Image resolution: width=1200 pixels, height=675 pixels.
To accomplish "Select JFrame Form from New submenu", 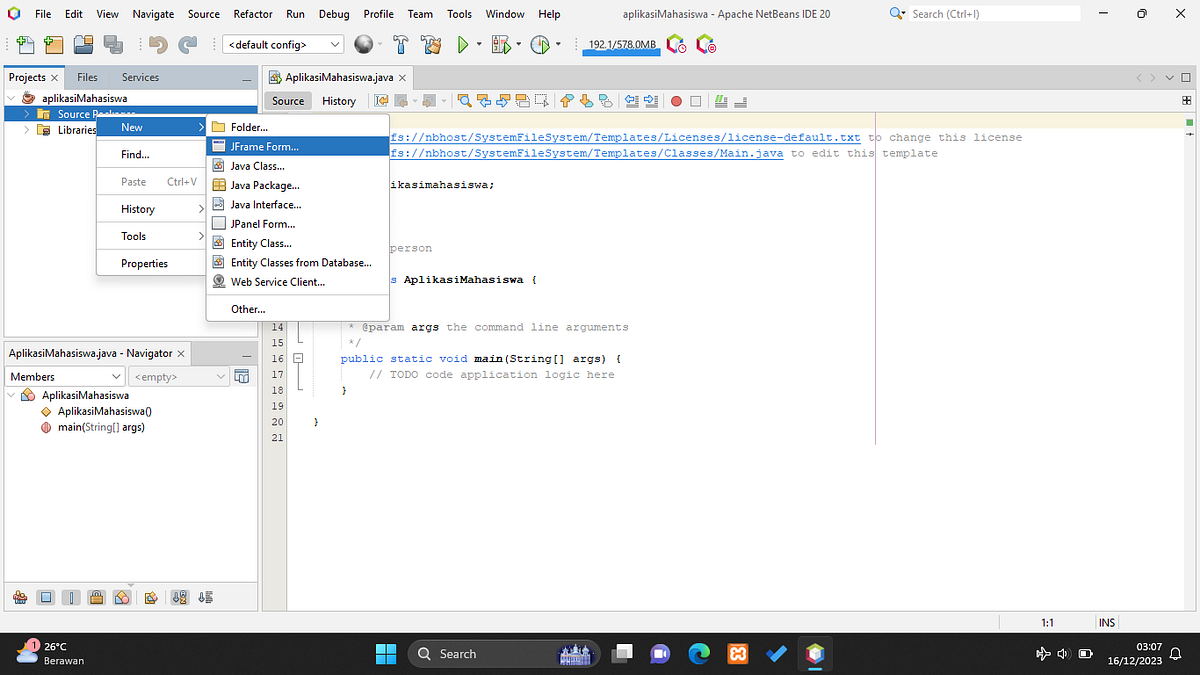I will coord(297,147).
